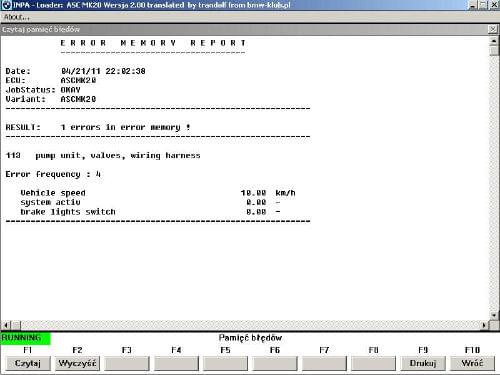Click 'Error frequency : 4' text
Viewport: 500px width, 375px height.
(53, 174)
